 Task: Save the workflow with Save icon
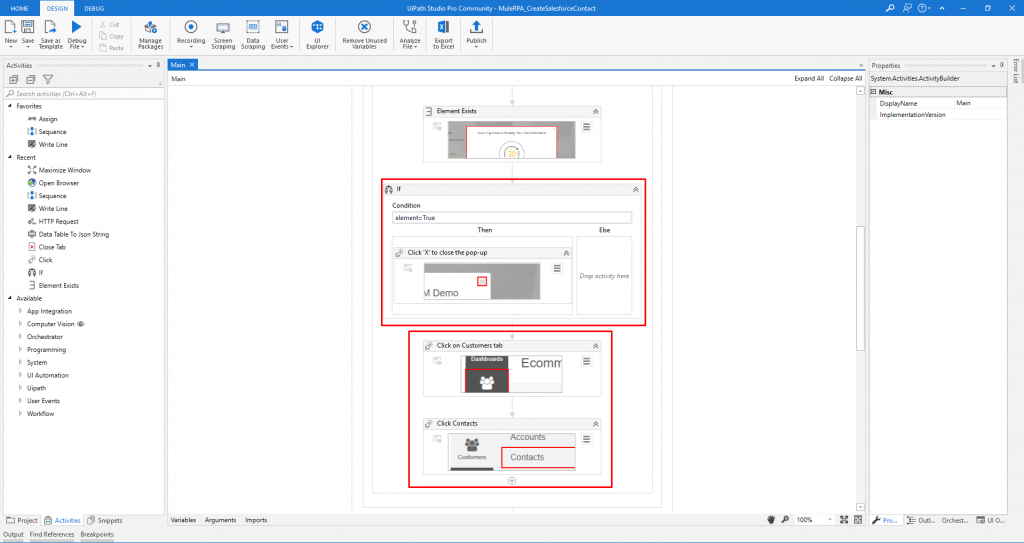pyautogui.click(x=27, y=27)
